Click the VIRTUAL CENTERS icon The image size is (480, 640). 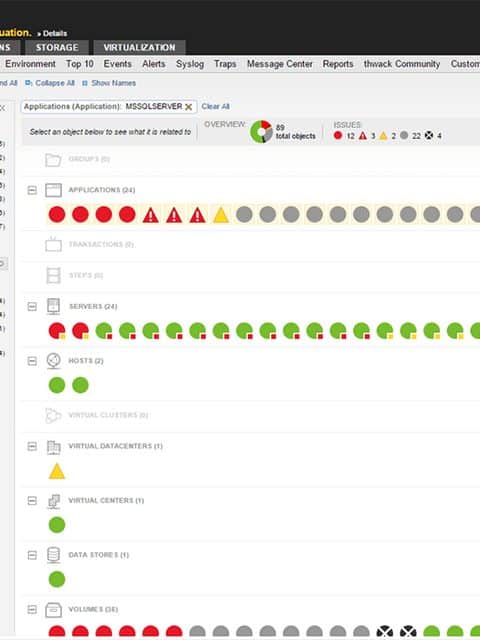click(53, 501)
